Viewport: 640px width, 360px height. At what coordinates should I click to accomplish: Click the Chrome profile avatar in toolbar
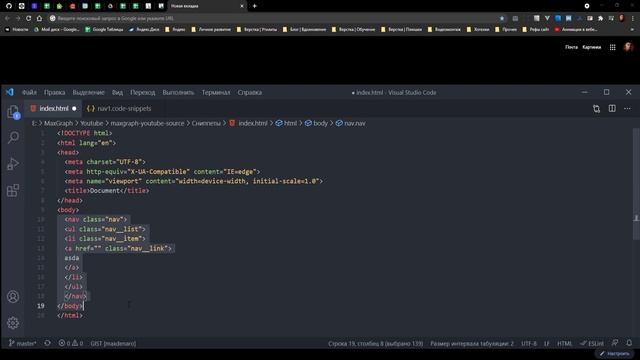[622, 18]
